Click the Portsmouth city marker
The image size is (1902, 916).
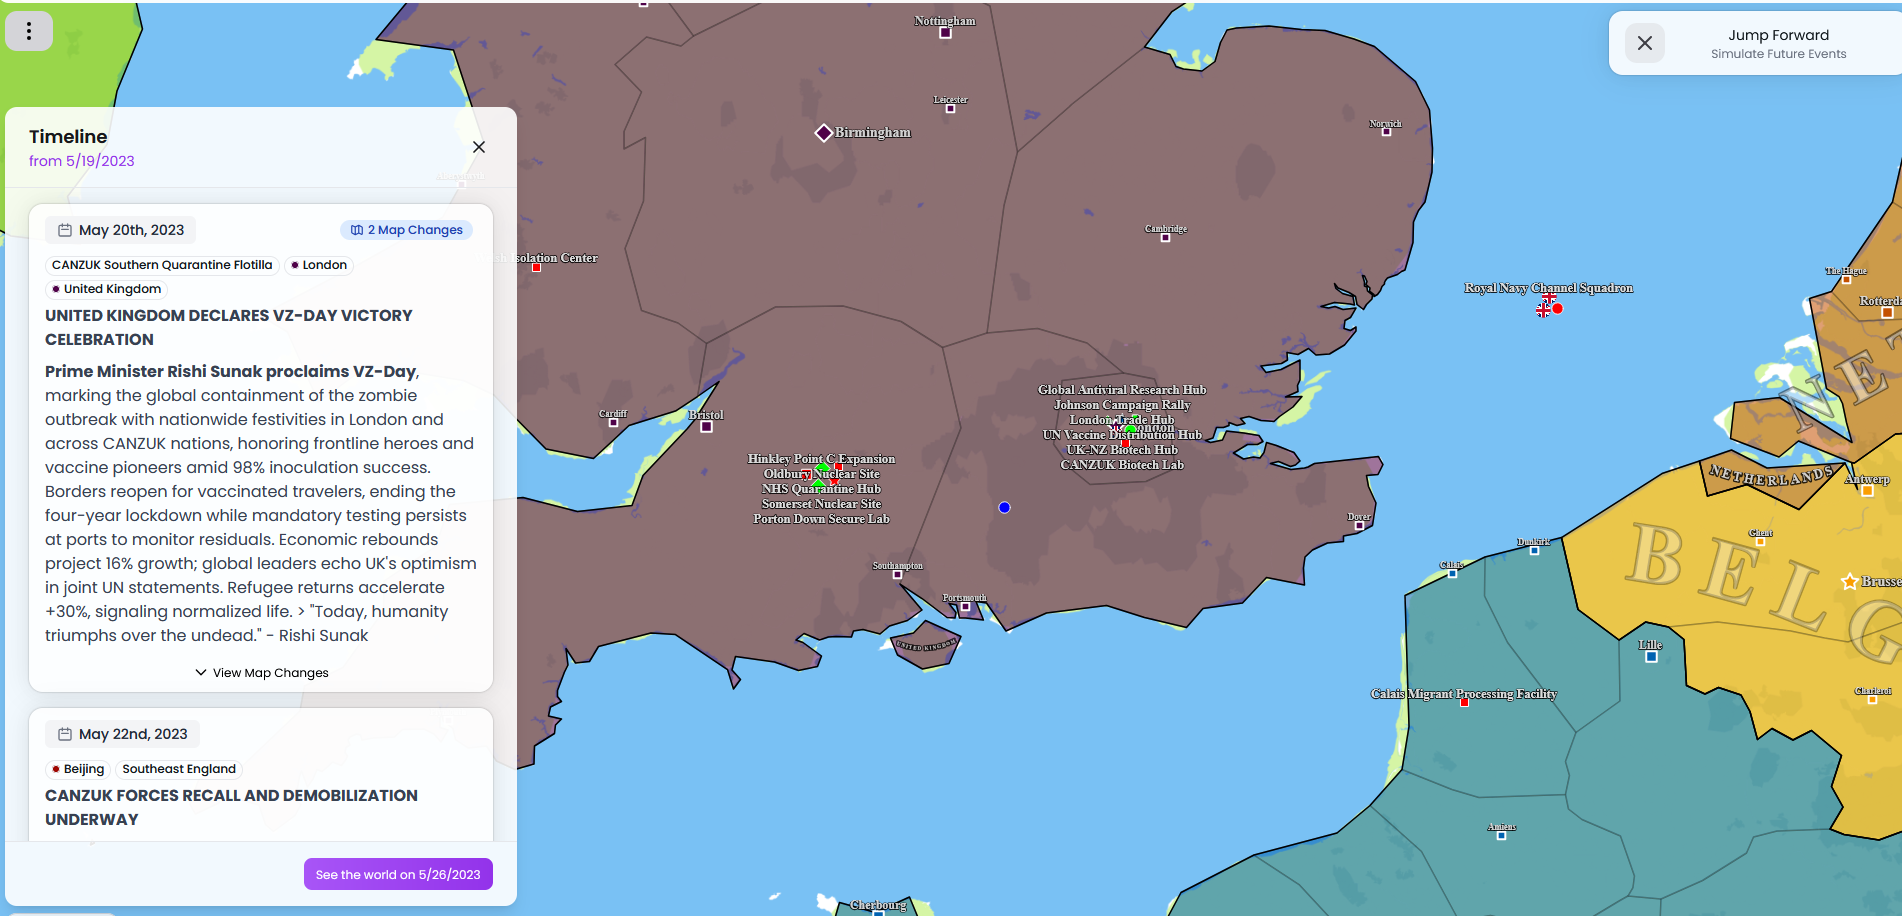965,607
